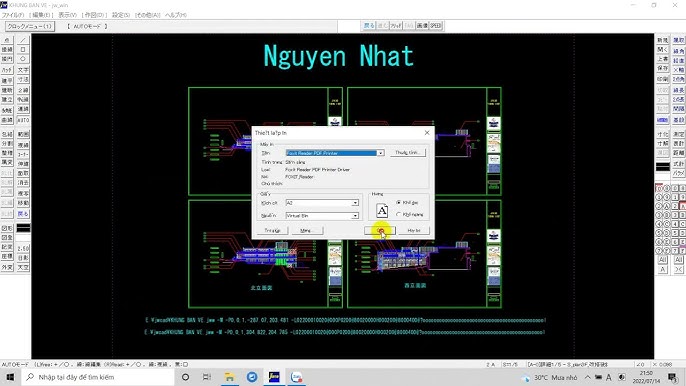This screenshot has height=386, width=686.
Task: Click the 印刷 print button
Action: [662, 79]
